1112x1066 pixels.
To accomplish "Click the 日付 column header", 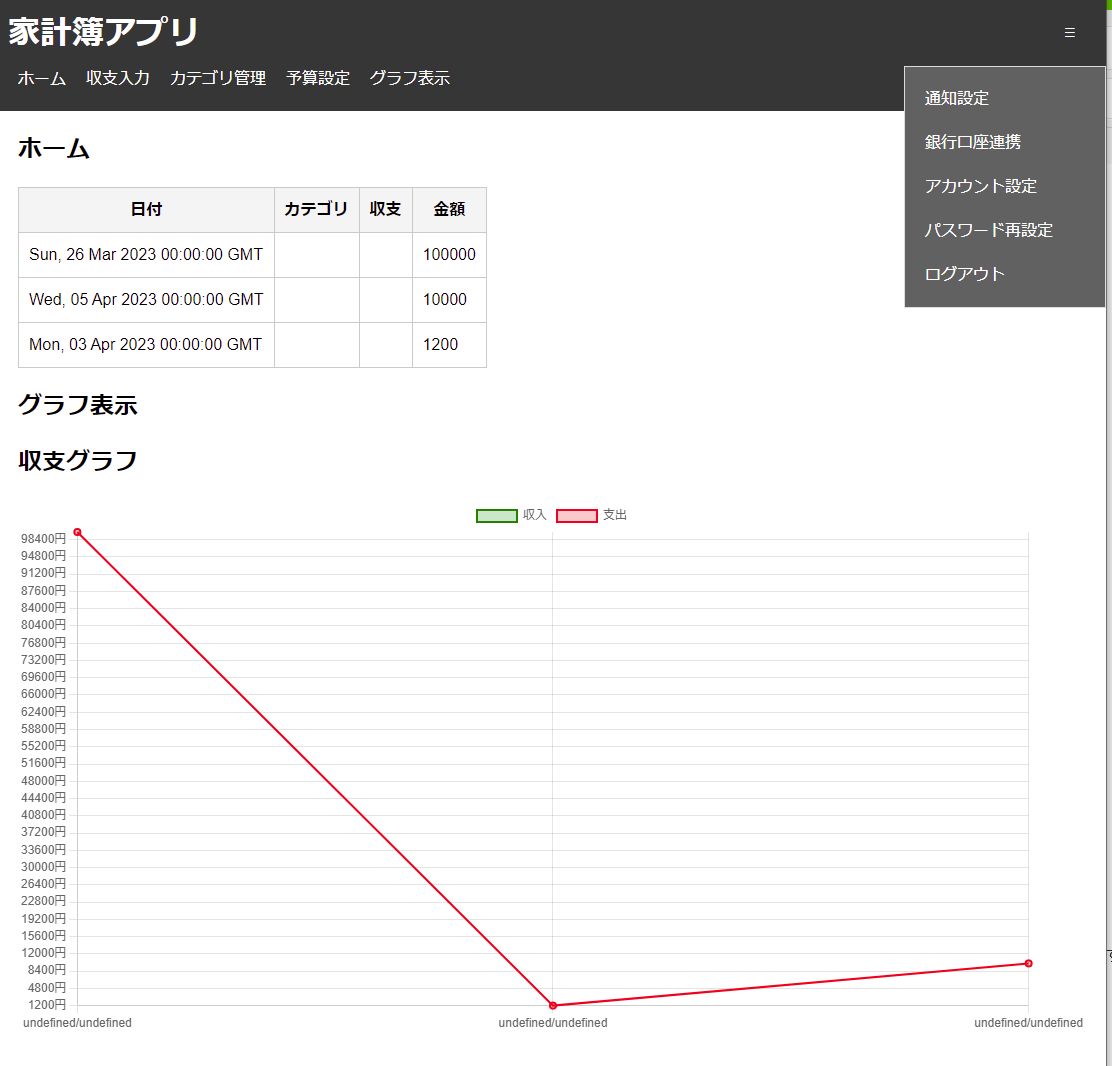I will pyautogui.click(x=146, y=209).
